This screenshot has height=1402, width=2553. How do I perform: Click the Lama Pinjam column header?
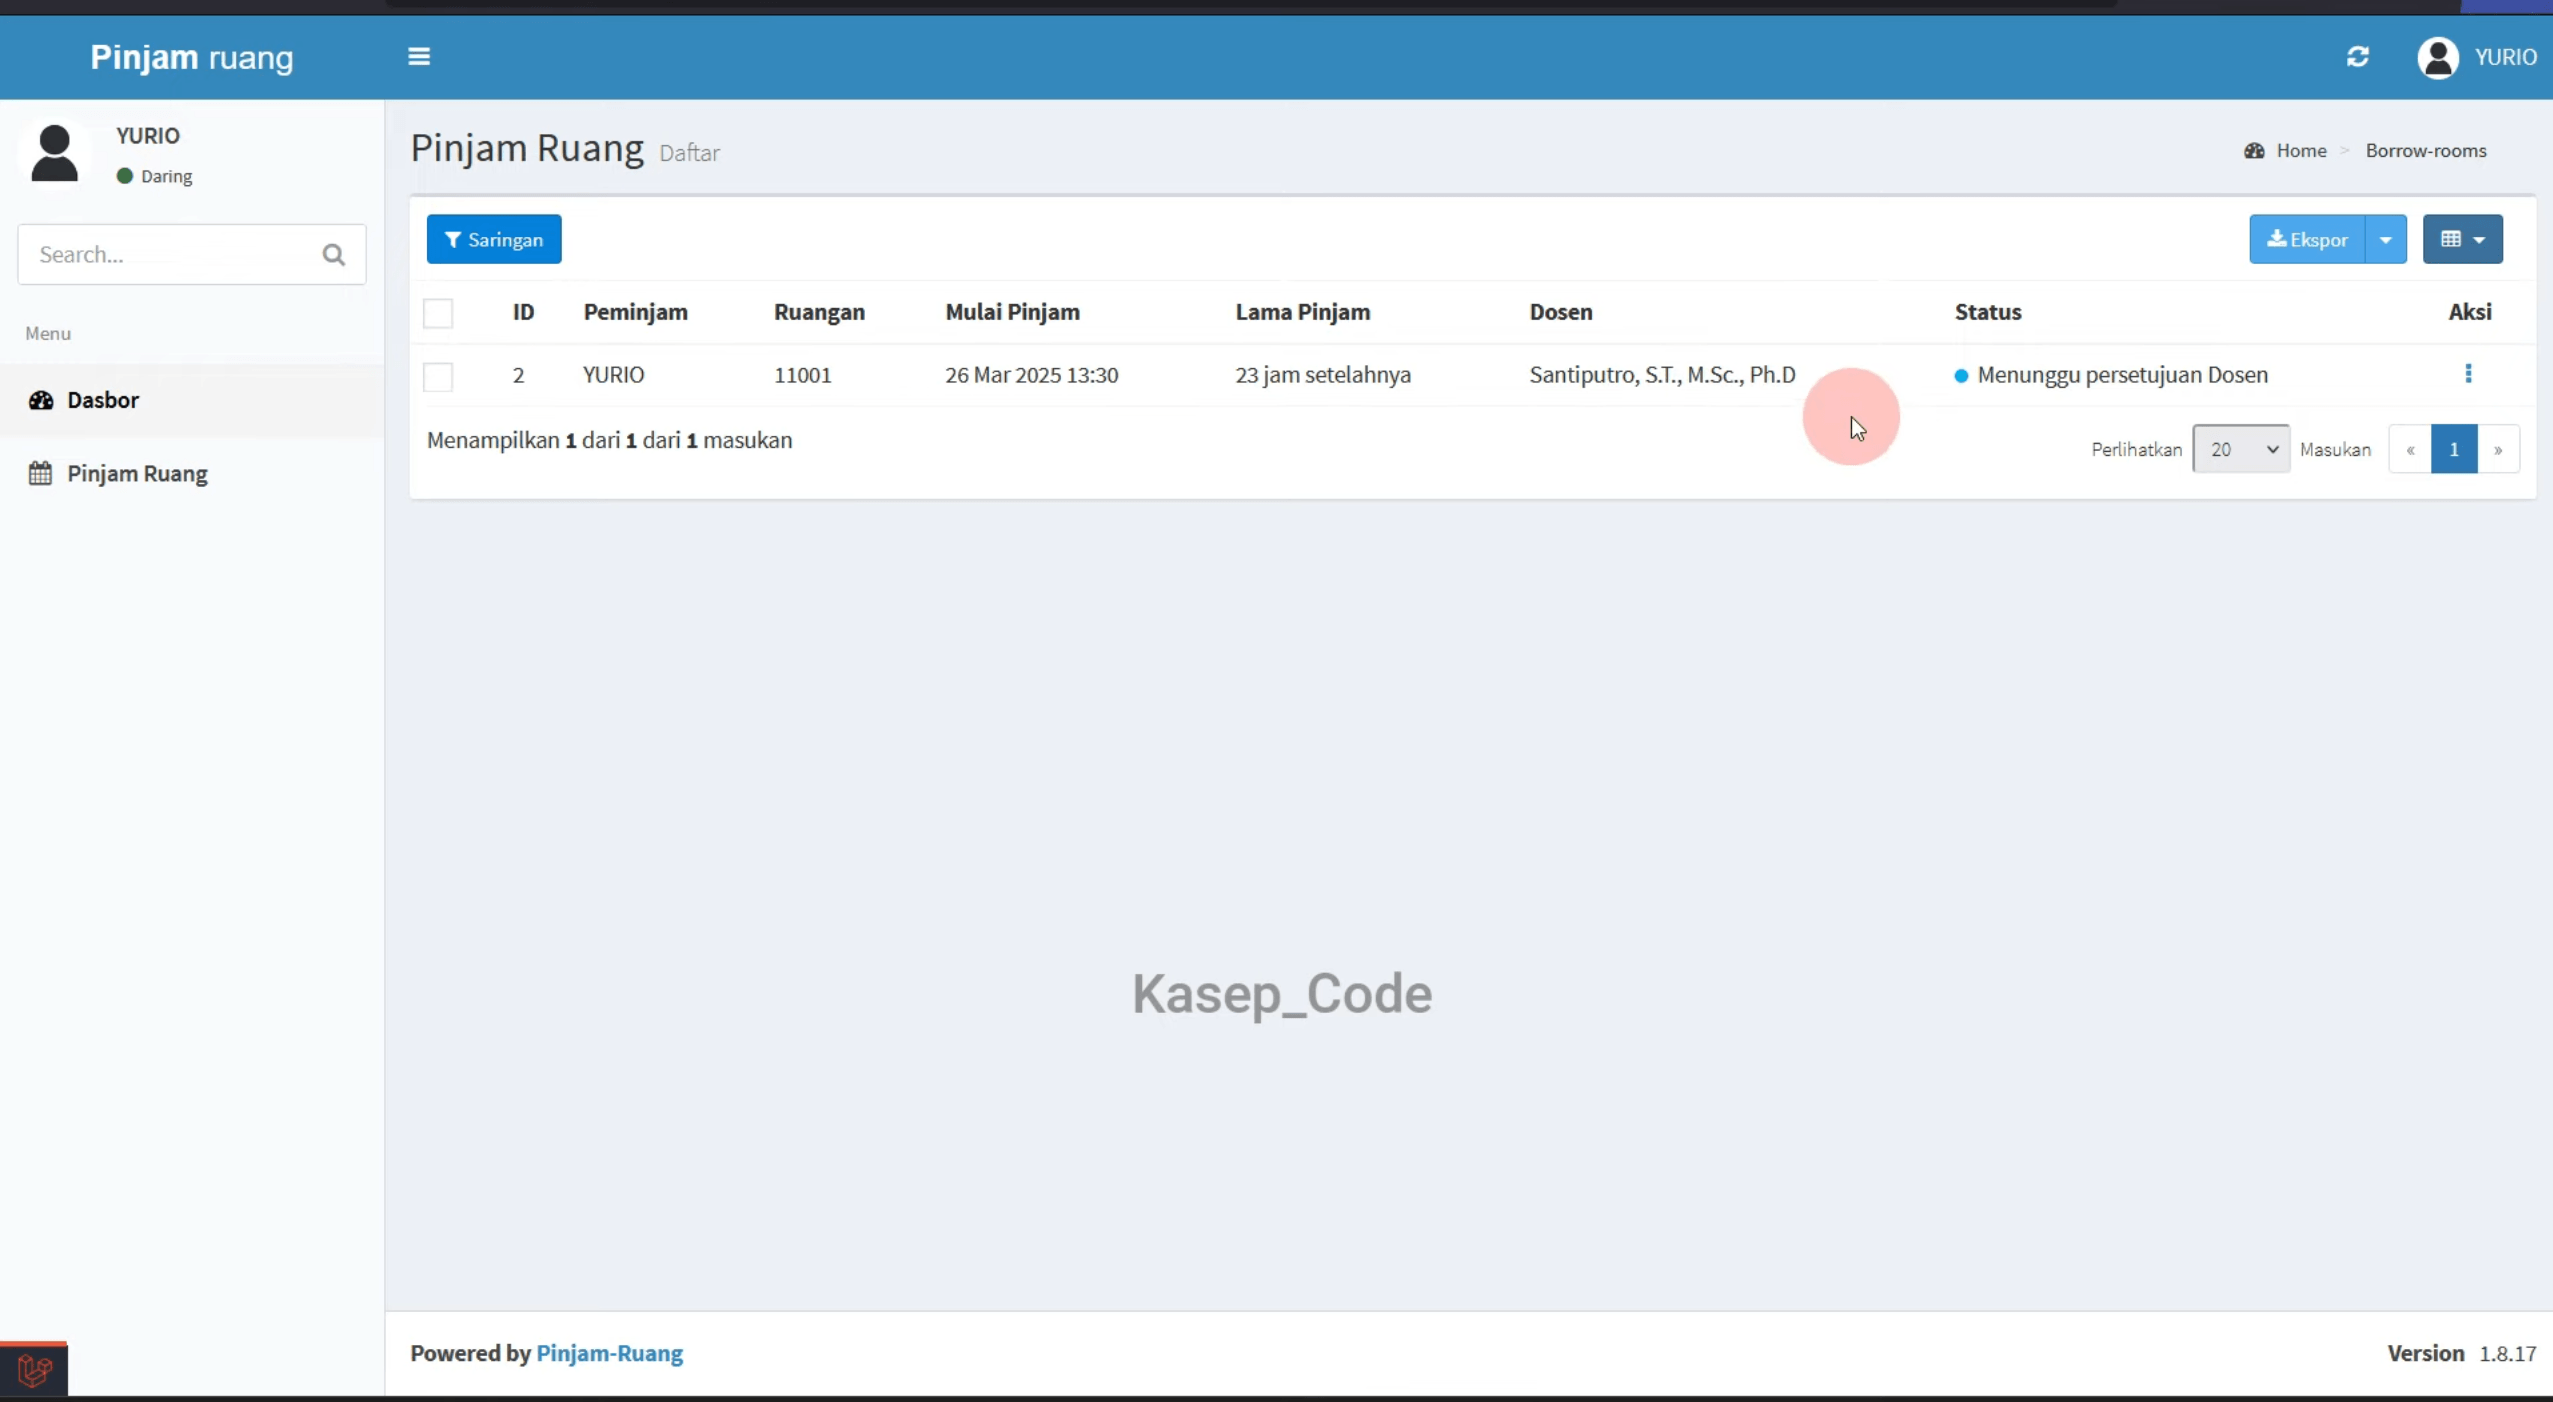point(1302,312)
